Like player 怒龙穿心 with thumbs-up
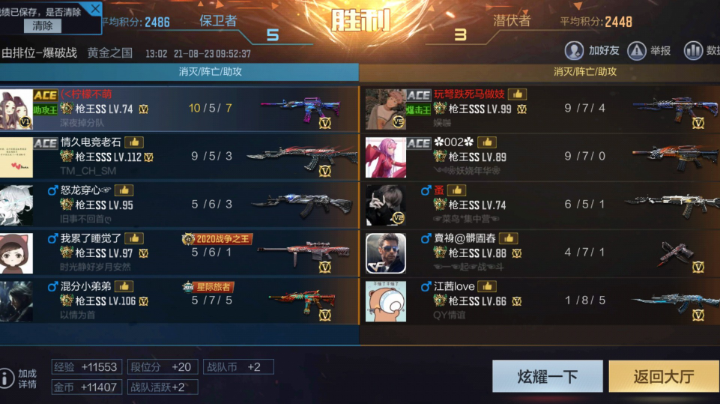The width and height of the screenshot is (720, 404). click(124, 190)
